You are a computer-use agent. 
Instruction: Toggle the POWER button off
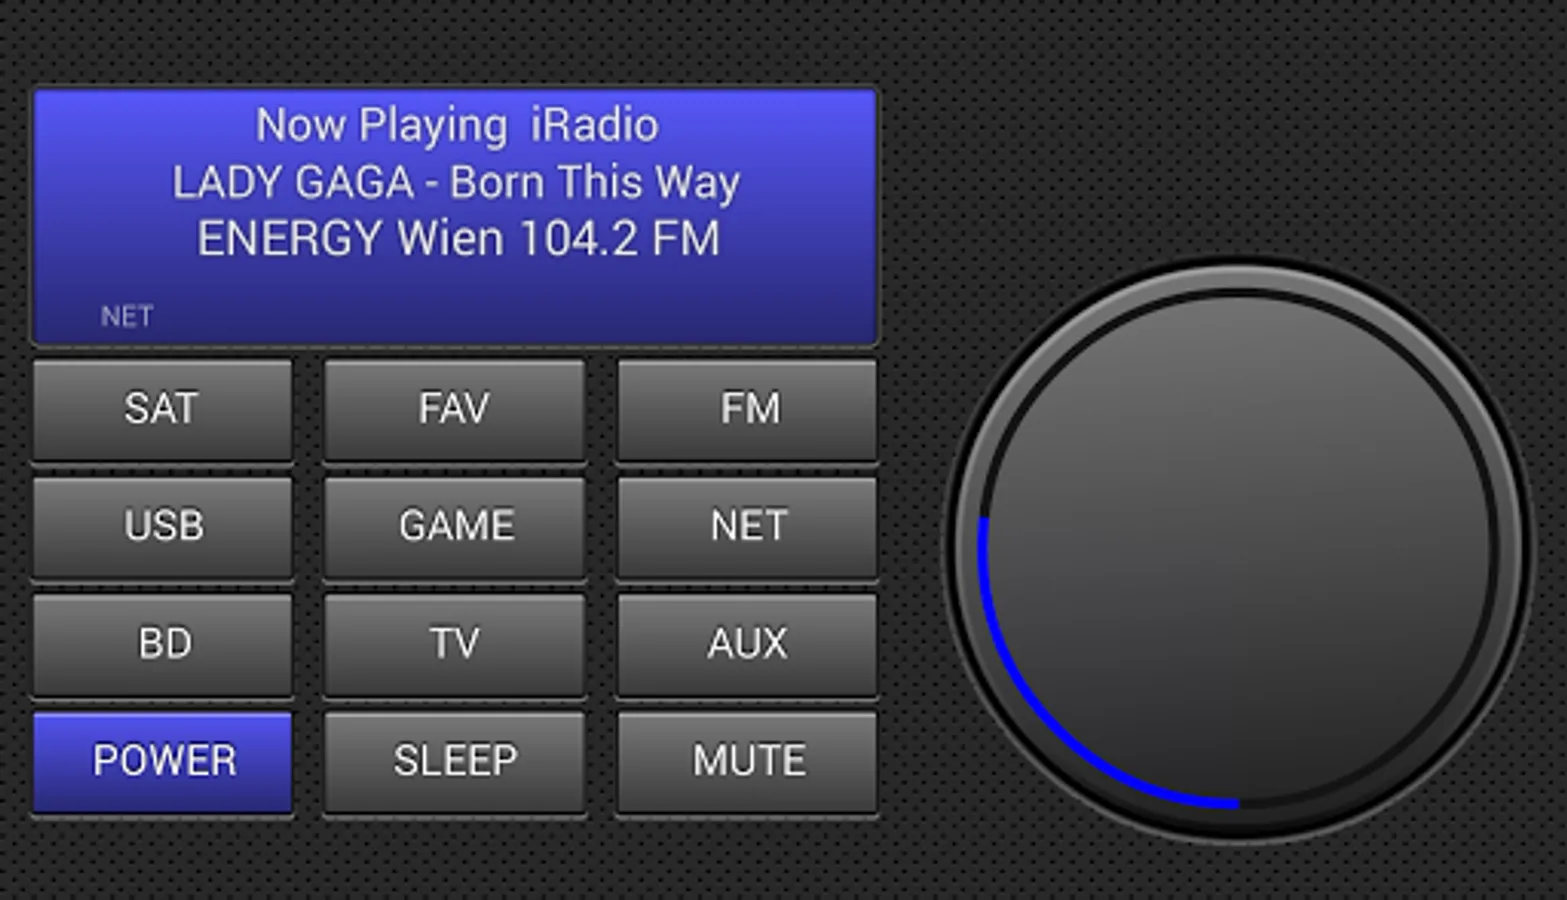click(163, 762)
